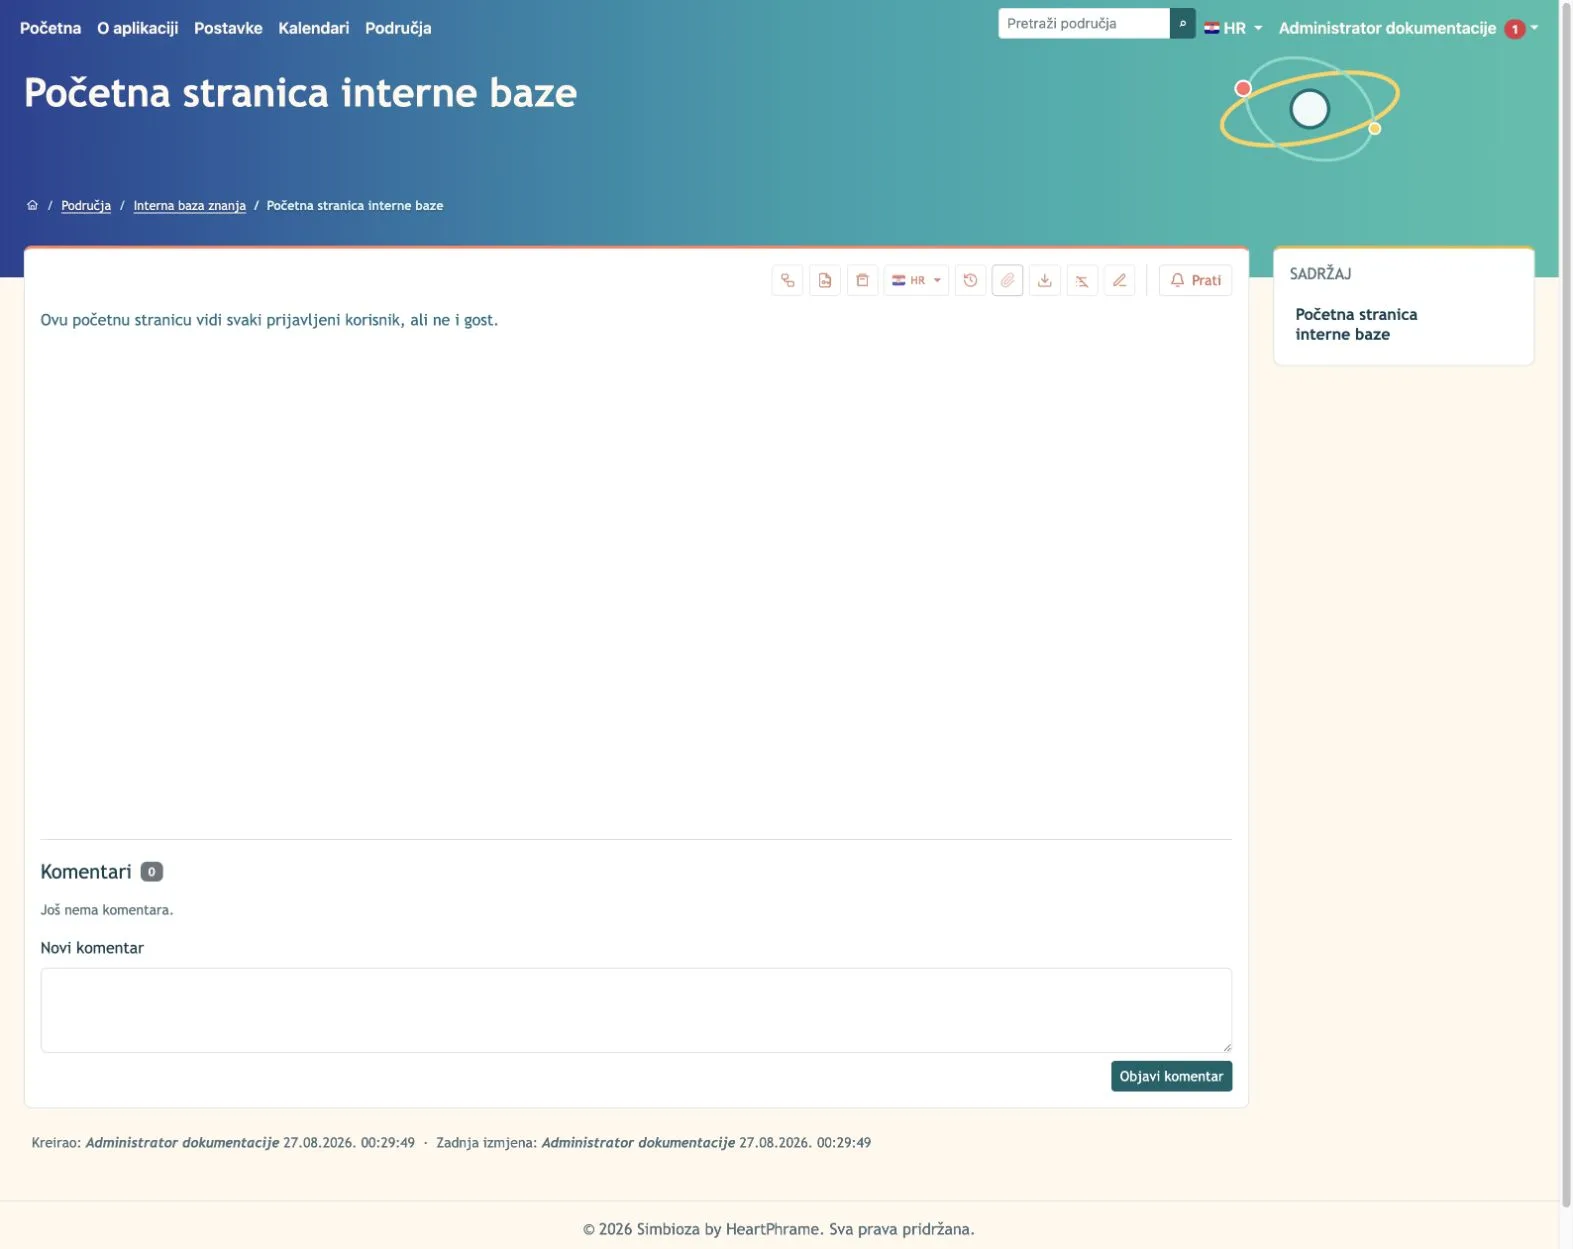Click the text 'Još nema komentara.'
The height and width of the screenshot is (1249, 1573).
tap(107, 910)
